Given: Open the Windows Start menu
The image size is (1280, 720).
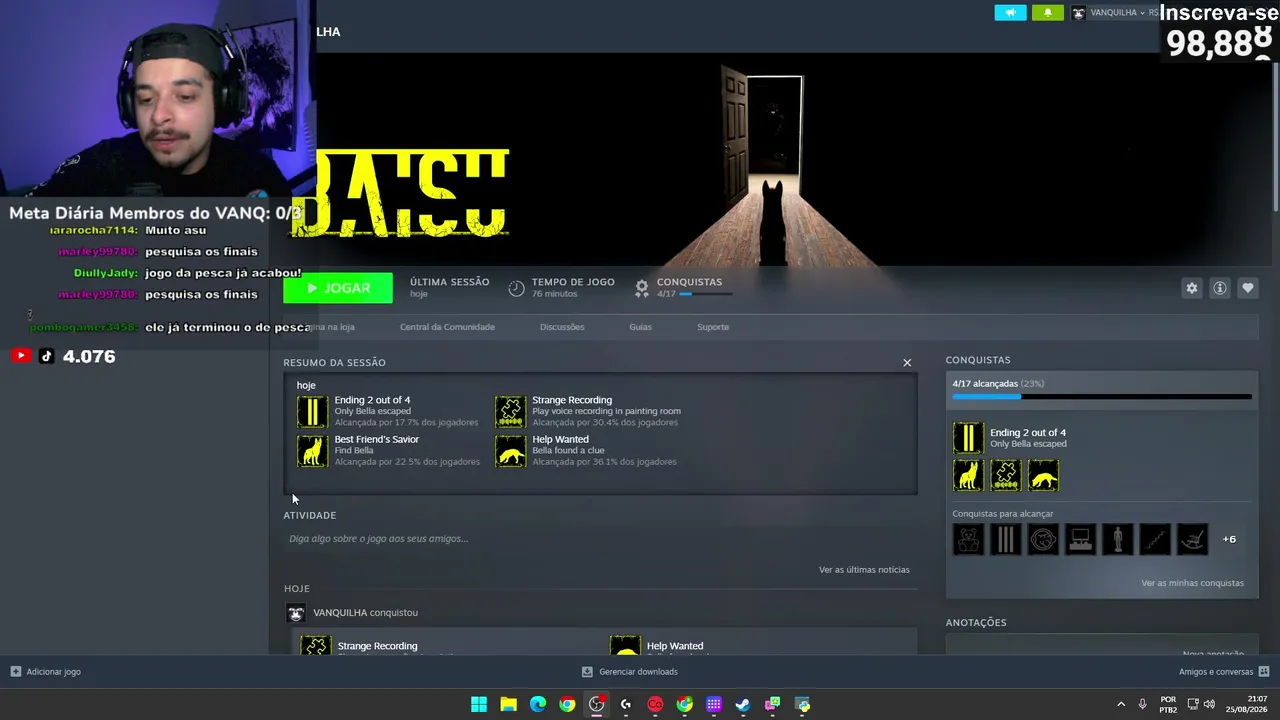Looking at the screenshot, I should [479, 704].
